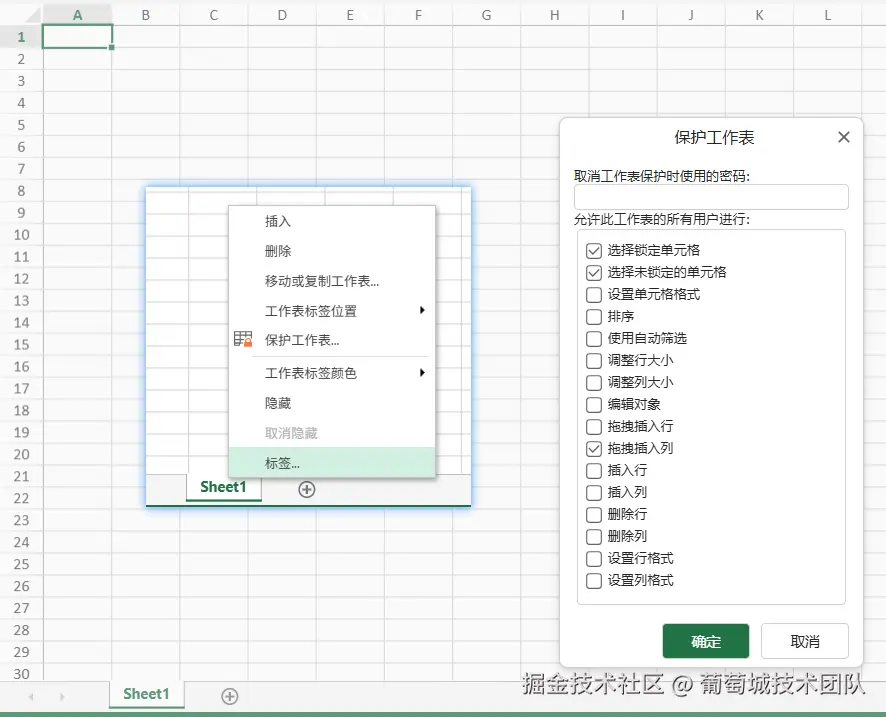This screenshot has width=886, height=717.
Task: Uncheck 拖拽插入列 checkbox
Action: pyautogui.click(x=594, y=449)
